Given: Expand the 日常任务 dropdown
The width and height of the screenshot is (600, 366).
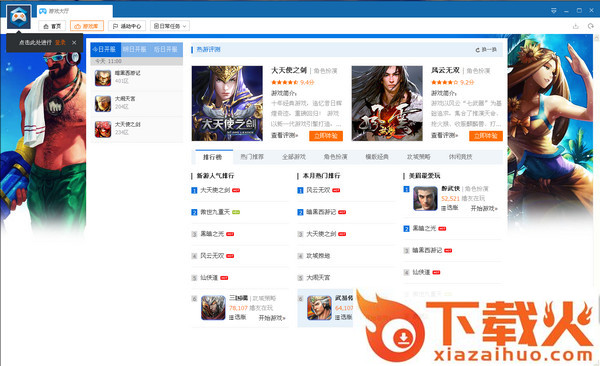Looking at the screenshot, I should (170, 26).
